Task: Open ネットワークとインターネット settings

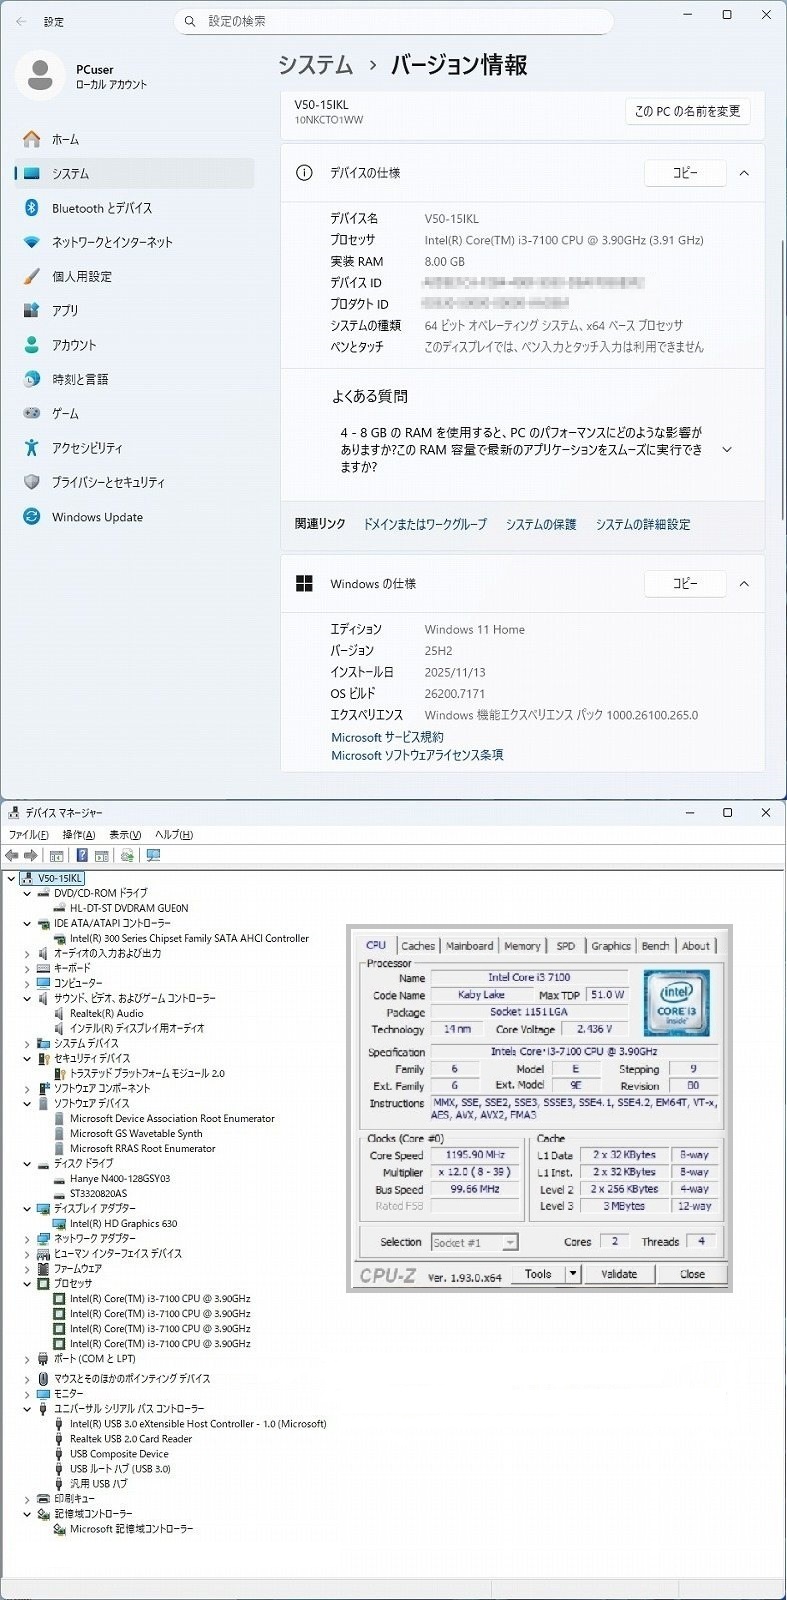Action: [112, 242]
